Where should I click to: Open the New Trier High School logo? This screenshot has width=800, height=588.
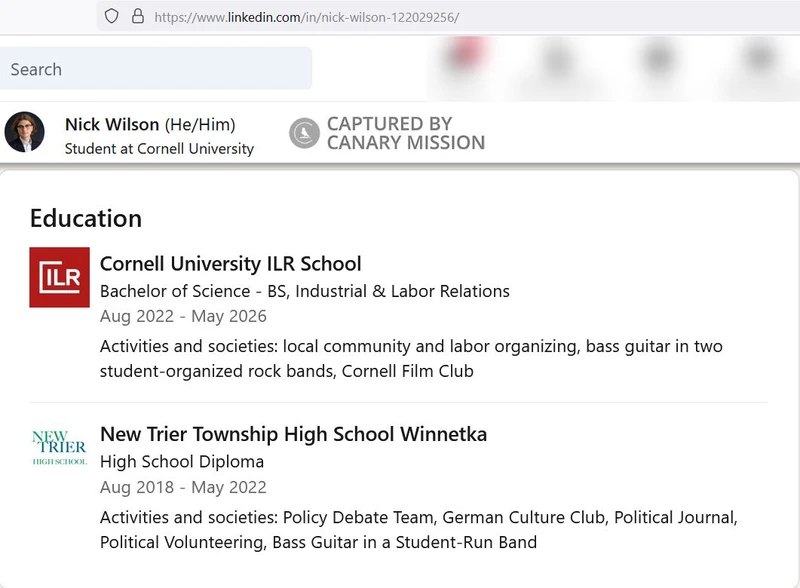59,448
